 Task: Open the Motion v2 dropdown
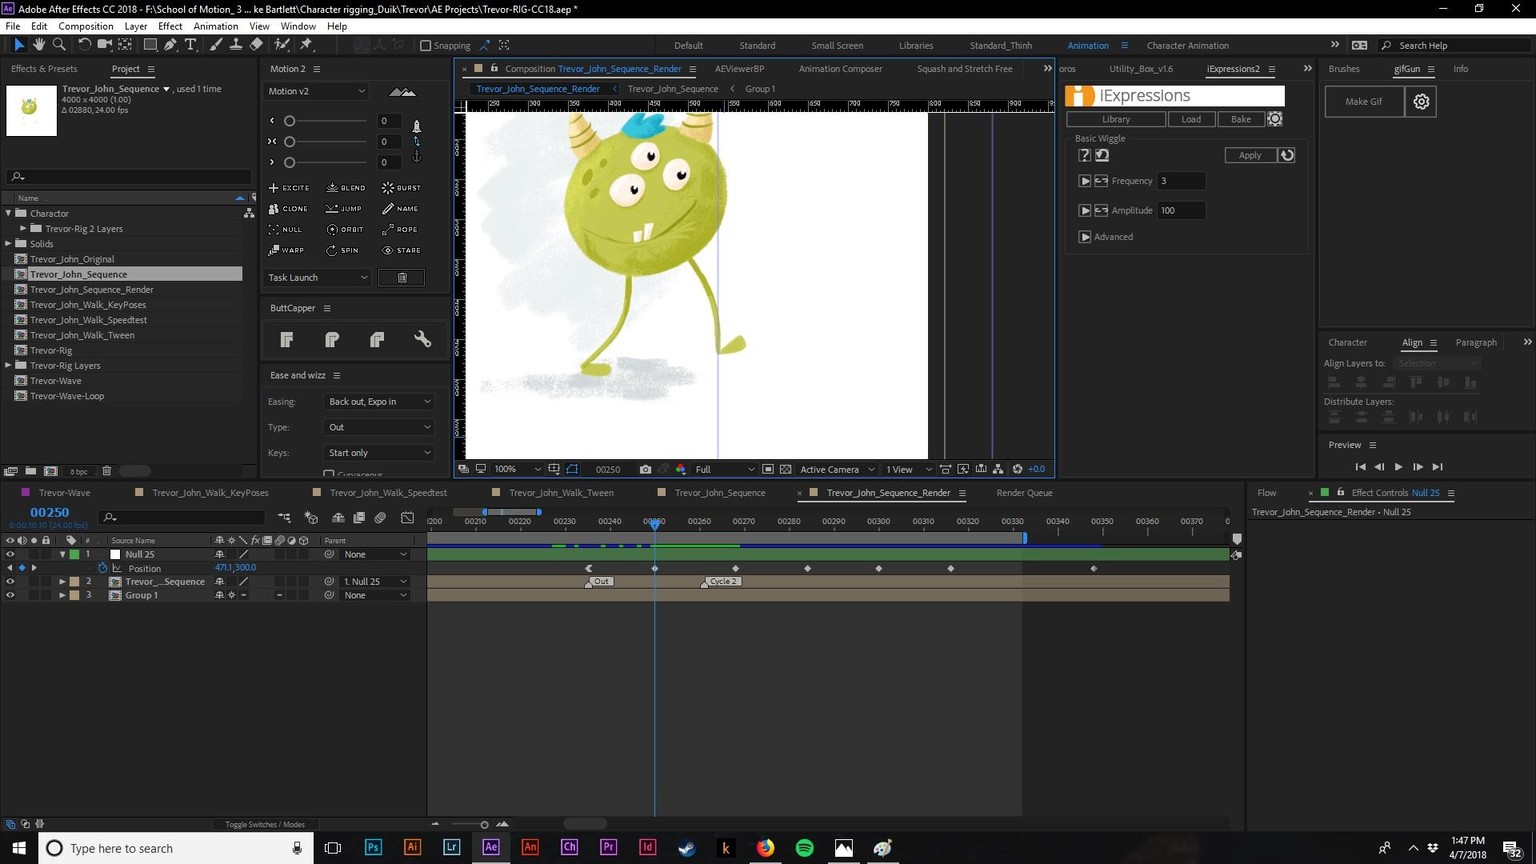[x=317, y=91]
